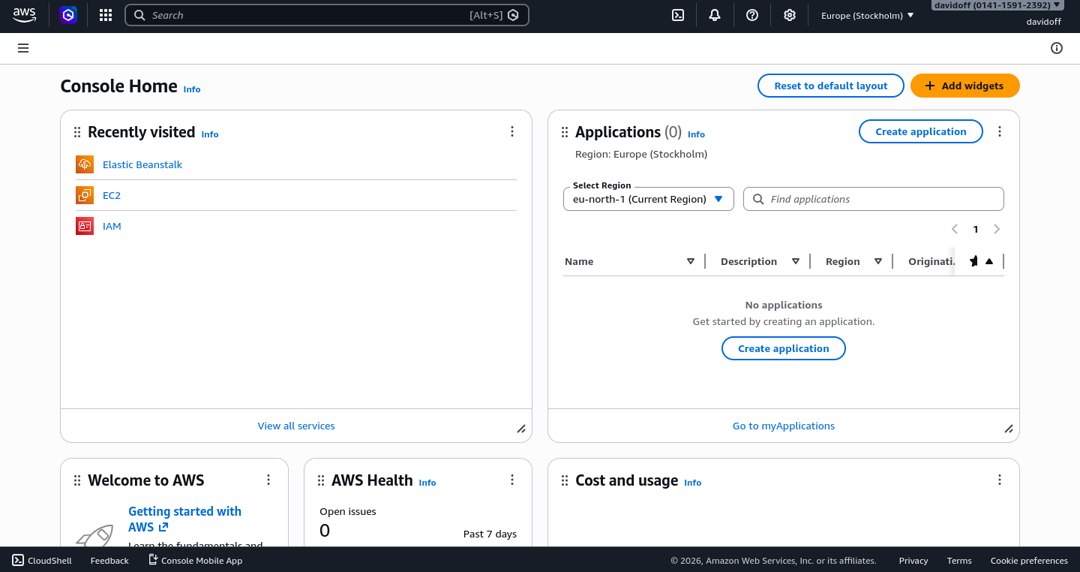Sort applications by Region column
Image resolution: width=1080 pixels, height=572 pixels.
[x=878, y=261]
